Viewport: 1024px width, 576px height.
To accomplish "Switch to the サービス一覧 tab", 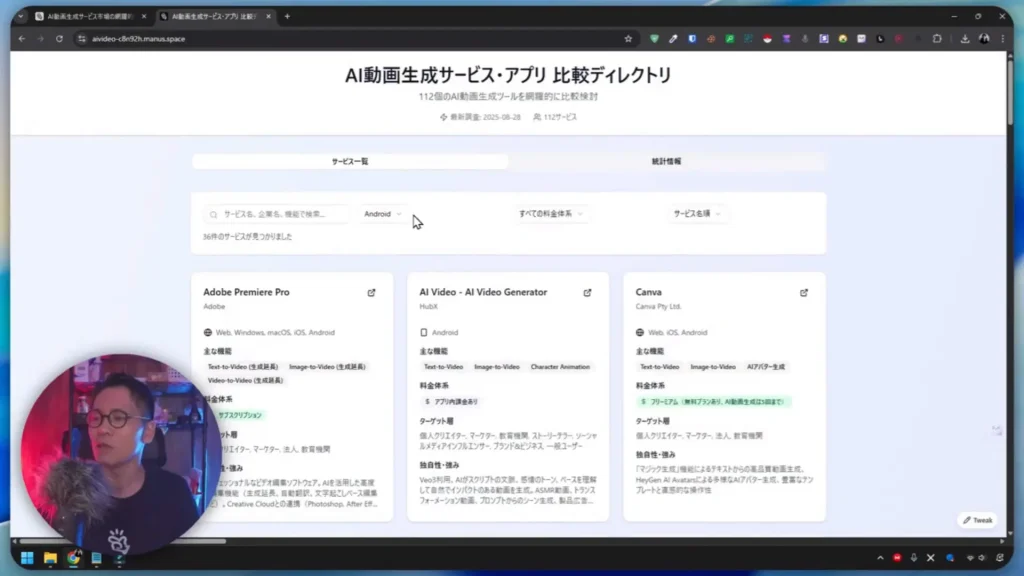I will point(350,161).
